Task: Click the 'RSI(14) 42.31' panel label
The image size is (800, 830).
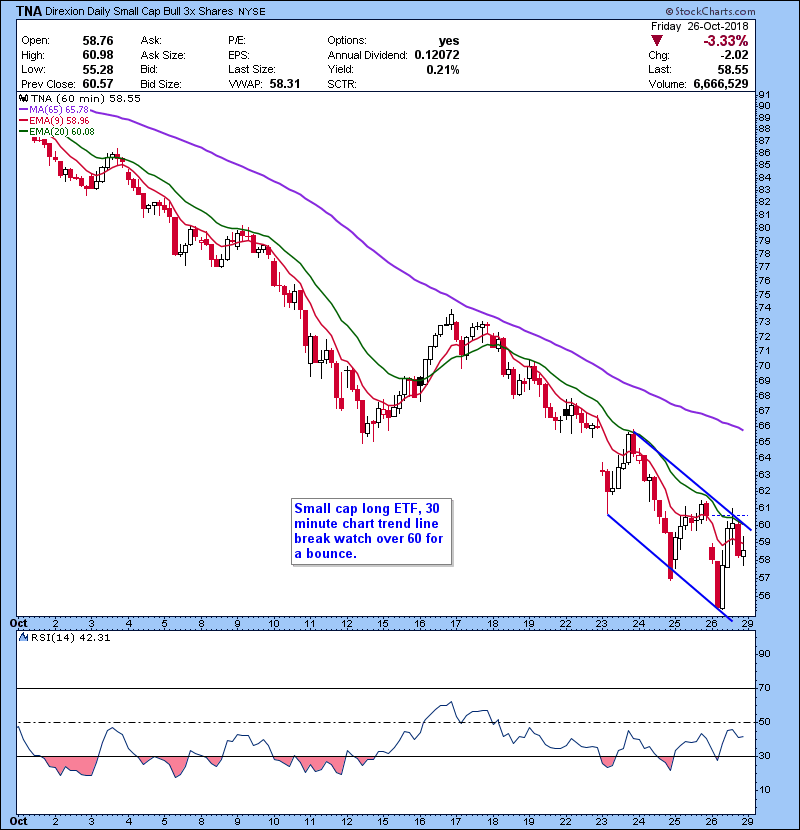Action: pos(70,637)
